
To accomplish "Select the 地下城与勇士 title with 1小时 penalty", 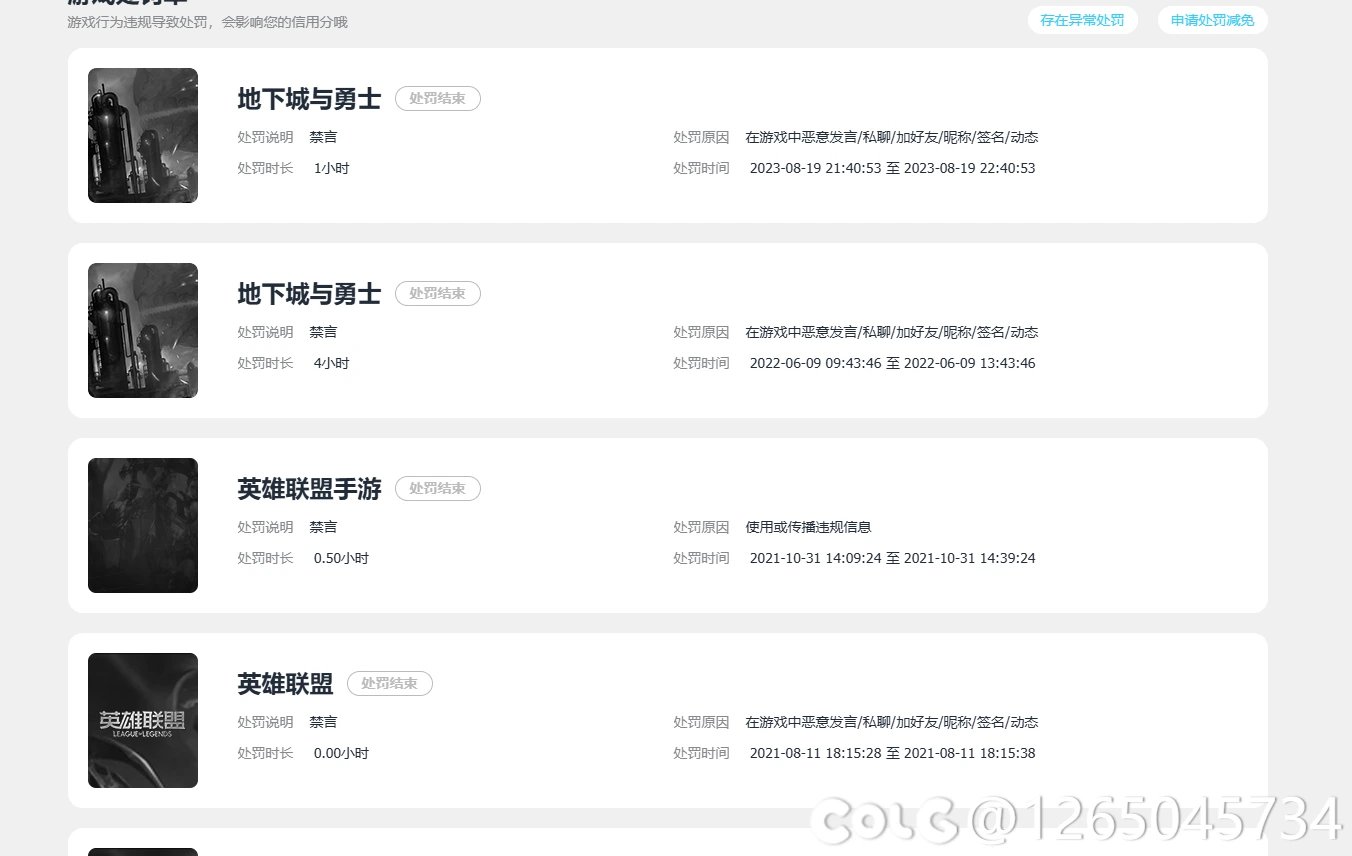I will (309, 99).
